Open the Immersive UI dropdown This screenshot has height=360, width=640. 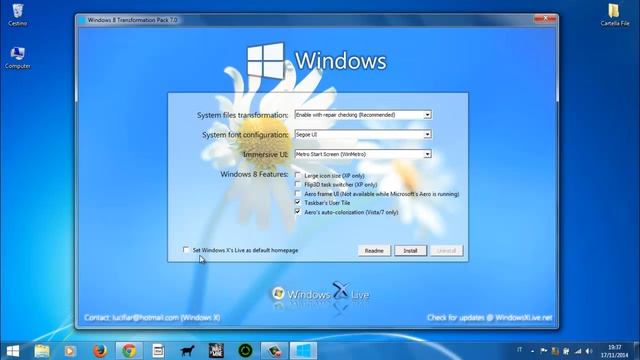363,154
